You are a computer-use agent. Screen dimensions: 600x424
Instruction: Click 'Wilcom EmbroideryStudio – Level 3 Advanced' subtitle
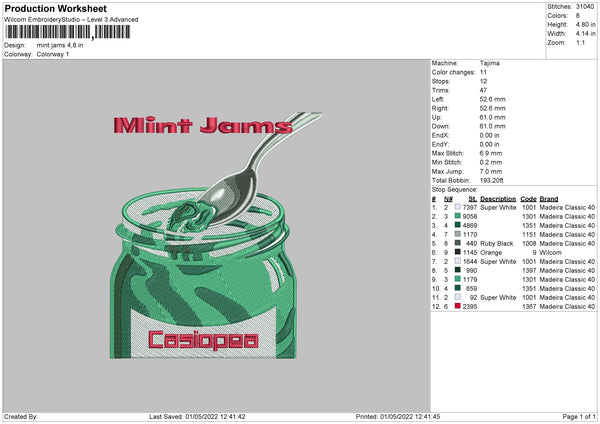pos(71,20)
